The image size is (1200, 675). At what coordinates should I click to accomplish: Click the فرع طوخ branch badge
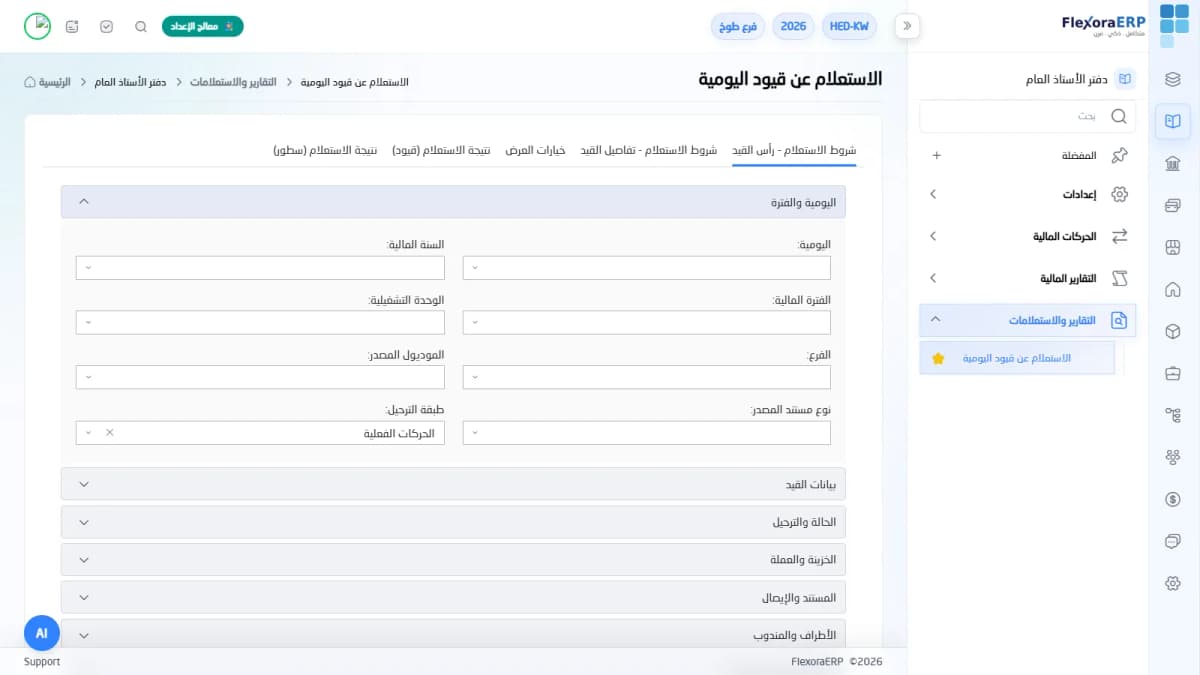click(x=737, y=27)
